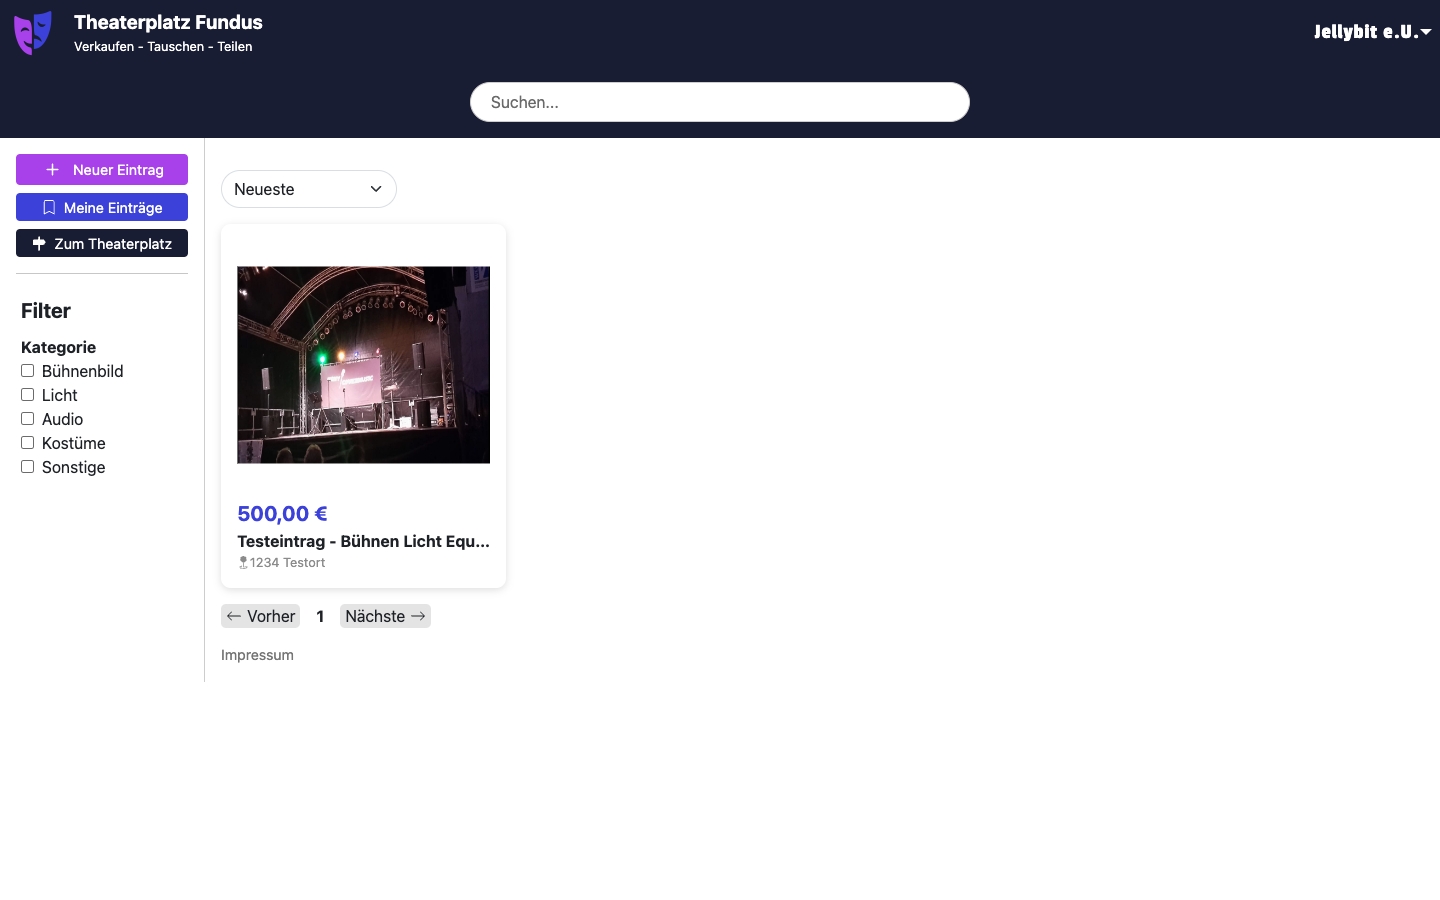The image size is (1440, 900).
Task: Click the Theaterplatz Fundus site title
Action: (x=168, y=22)
